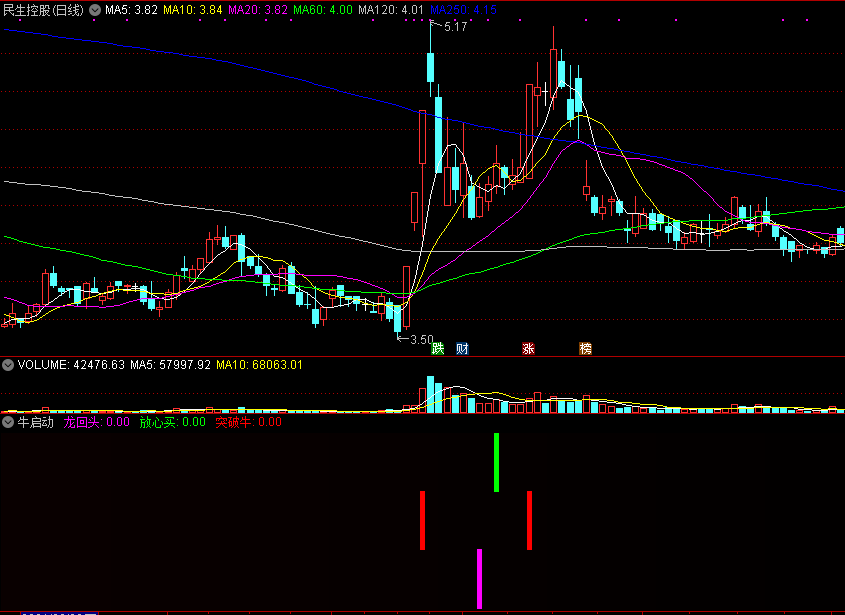This screenshot has height=615, width=845.
Task: Click the green 跌 marker icon
Action: (x=438, y=349)
